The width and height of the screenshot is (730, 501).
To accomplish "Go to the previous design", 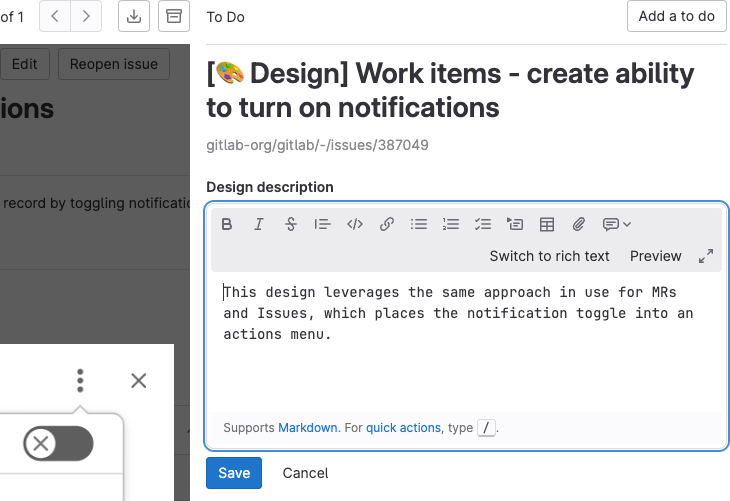I will [55, 16].
